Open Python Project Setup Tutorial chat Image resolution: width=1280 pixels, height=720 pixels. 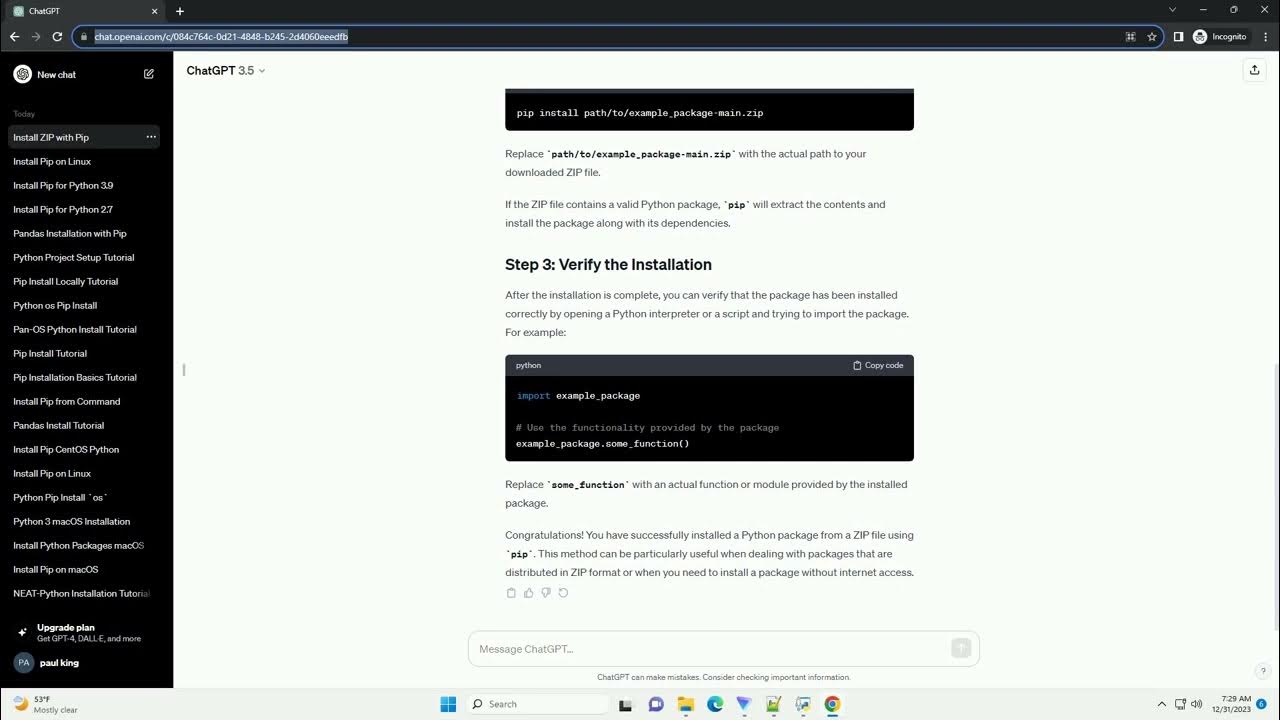click(x=84, y=257)
